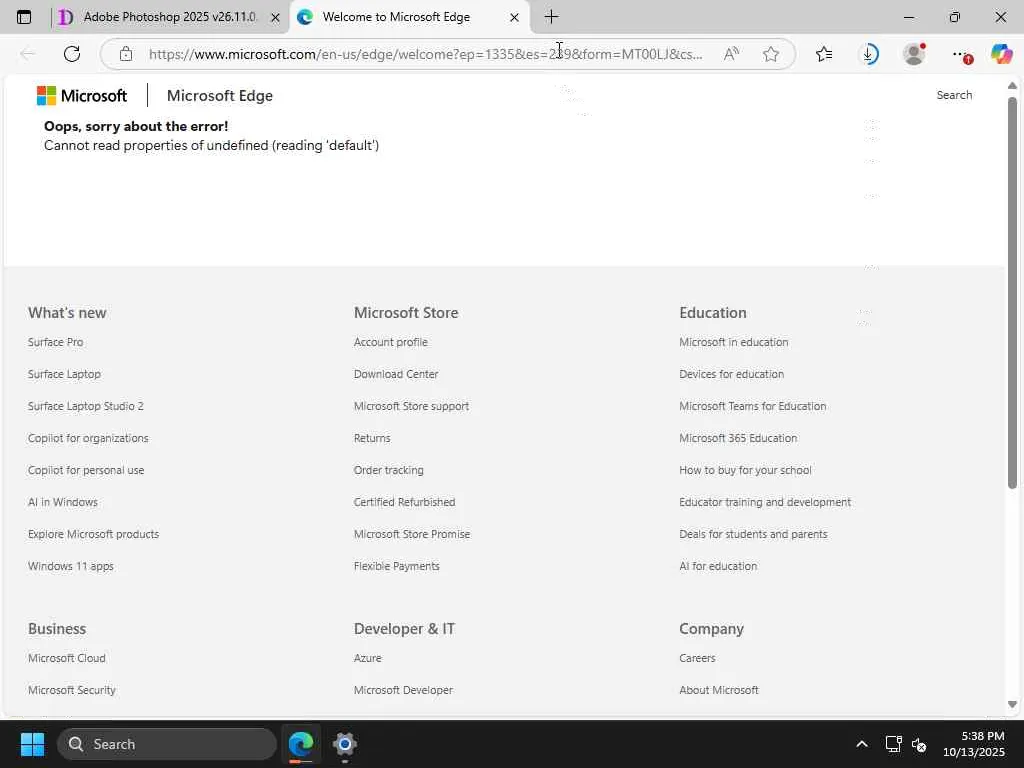Image resolution: width=1024 pixels, height=768 pixels.
Task: Open Certified Refurbished link
Action: click(404, 502)
